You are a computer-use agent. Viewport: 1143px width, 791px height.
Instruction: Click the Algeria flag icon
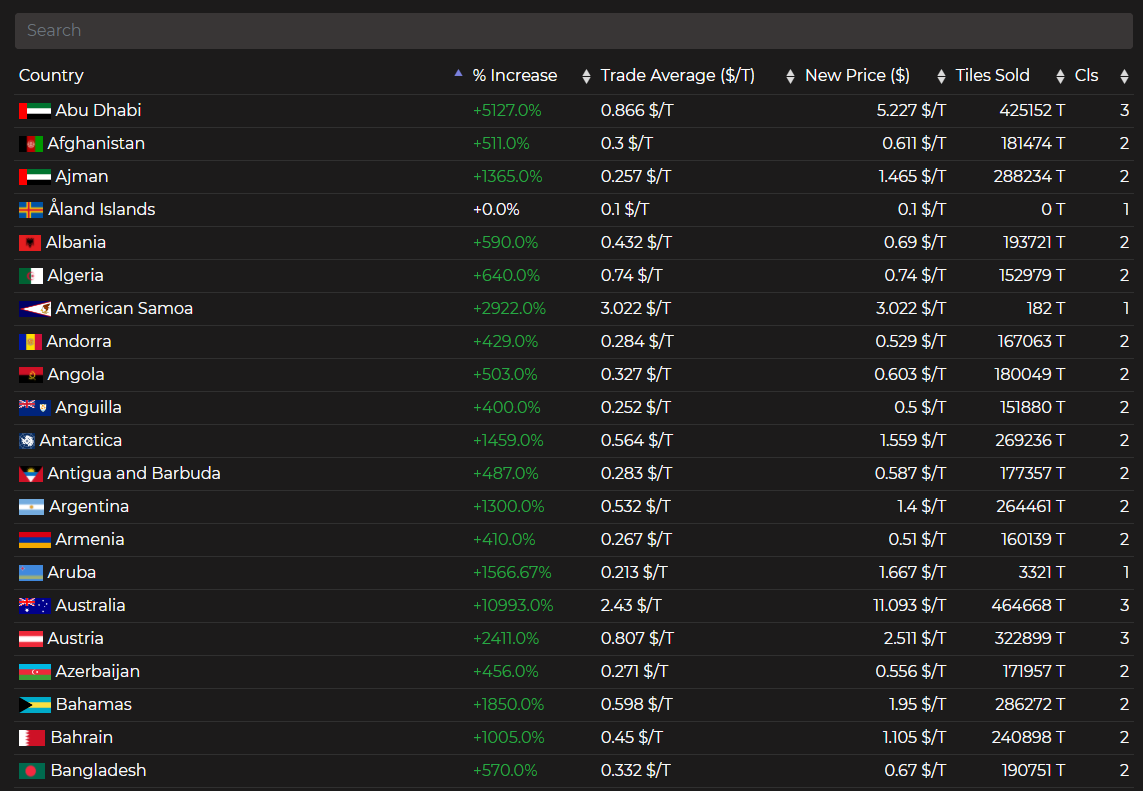[31, 276]
